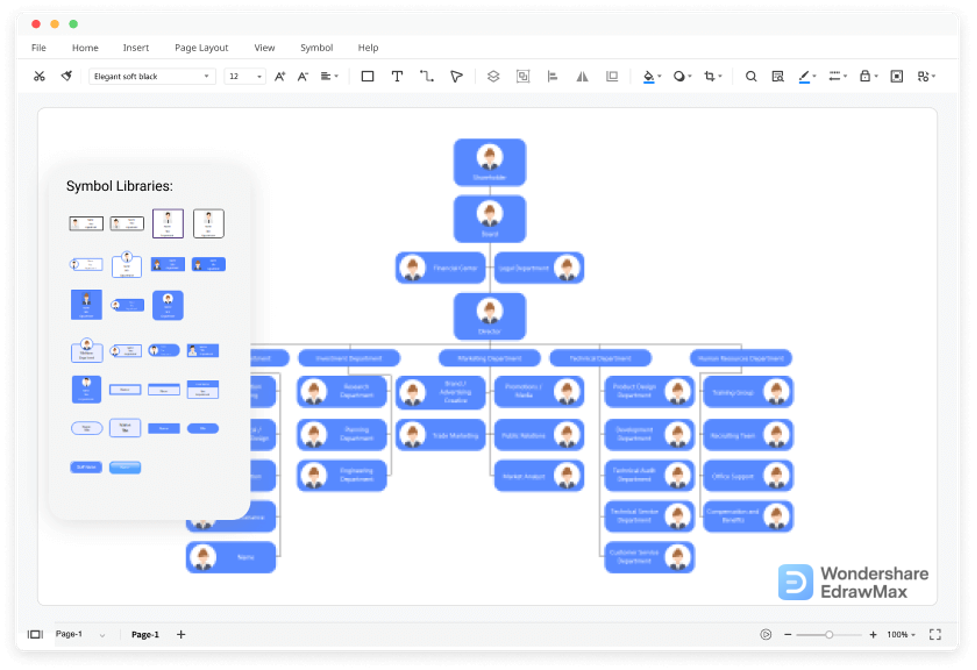Click the Flip shapes icon

(582, 76)
